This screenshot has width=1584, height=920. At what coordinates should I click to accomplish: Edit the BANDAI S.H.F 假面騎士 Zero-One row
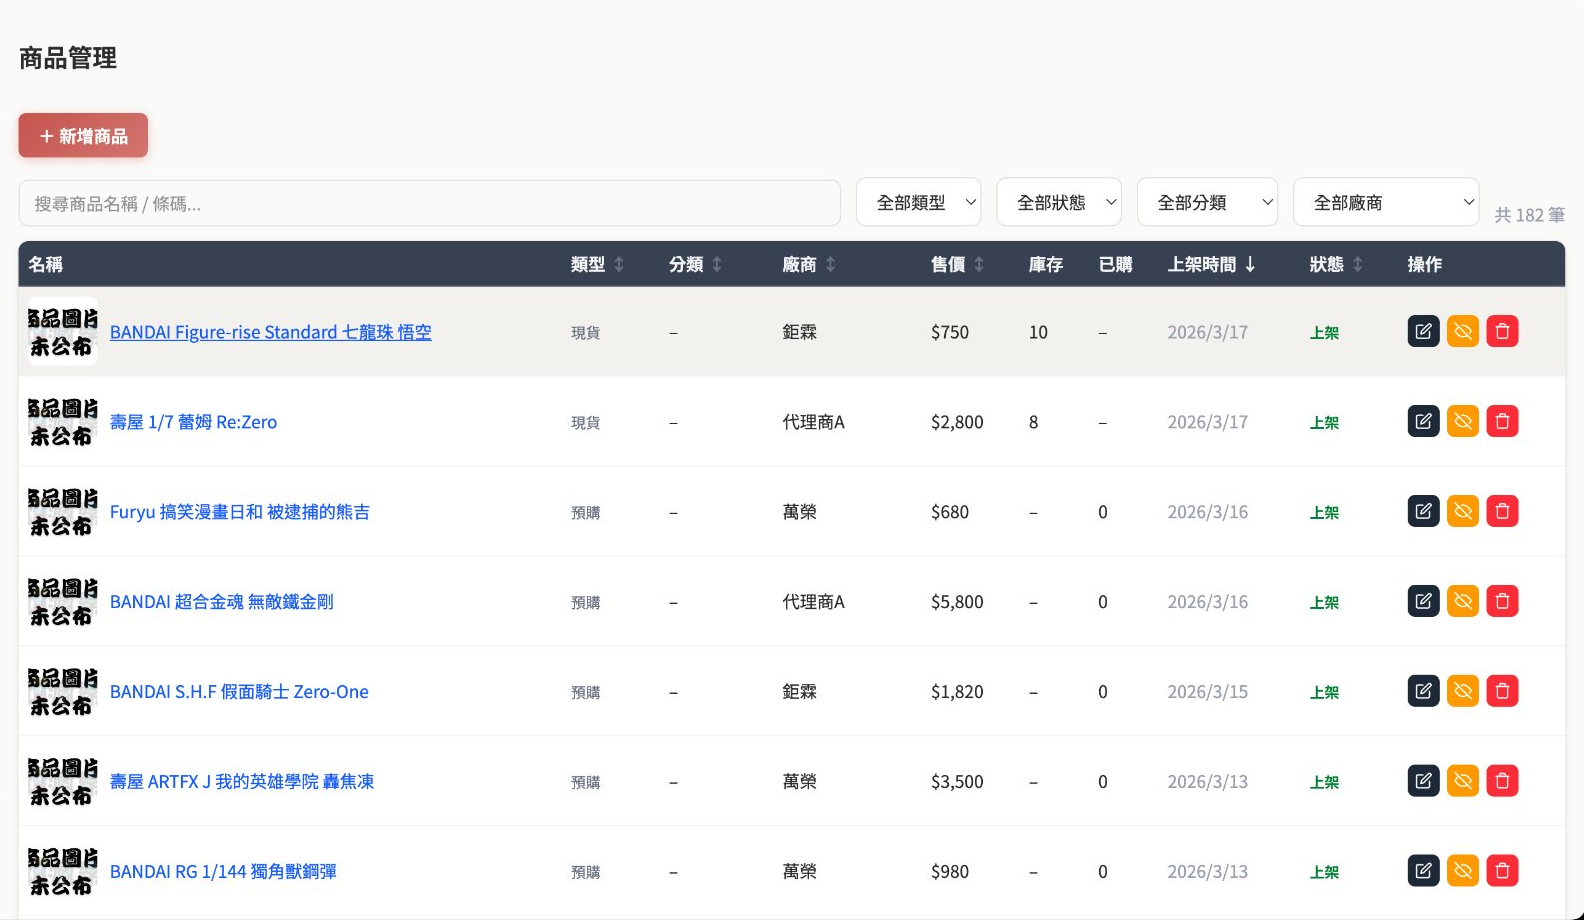point(1423,691)
